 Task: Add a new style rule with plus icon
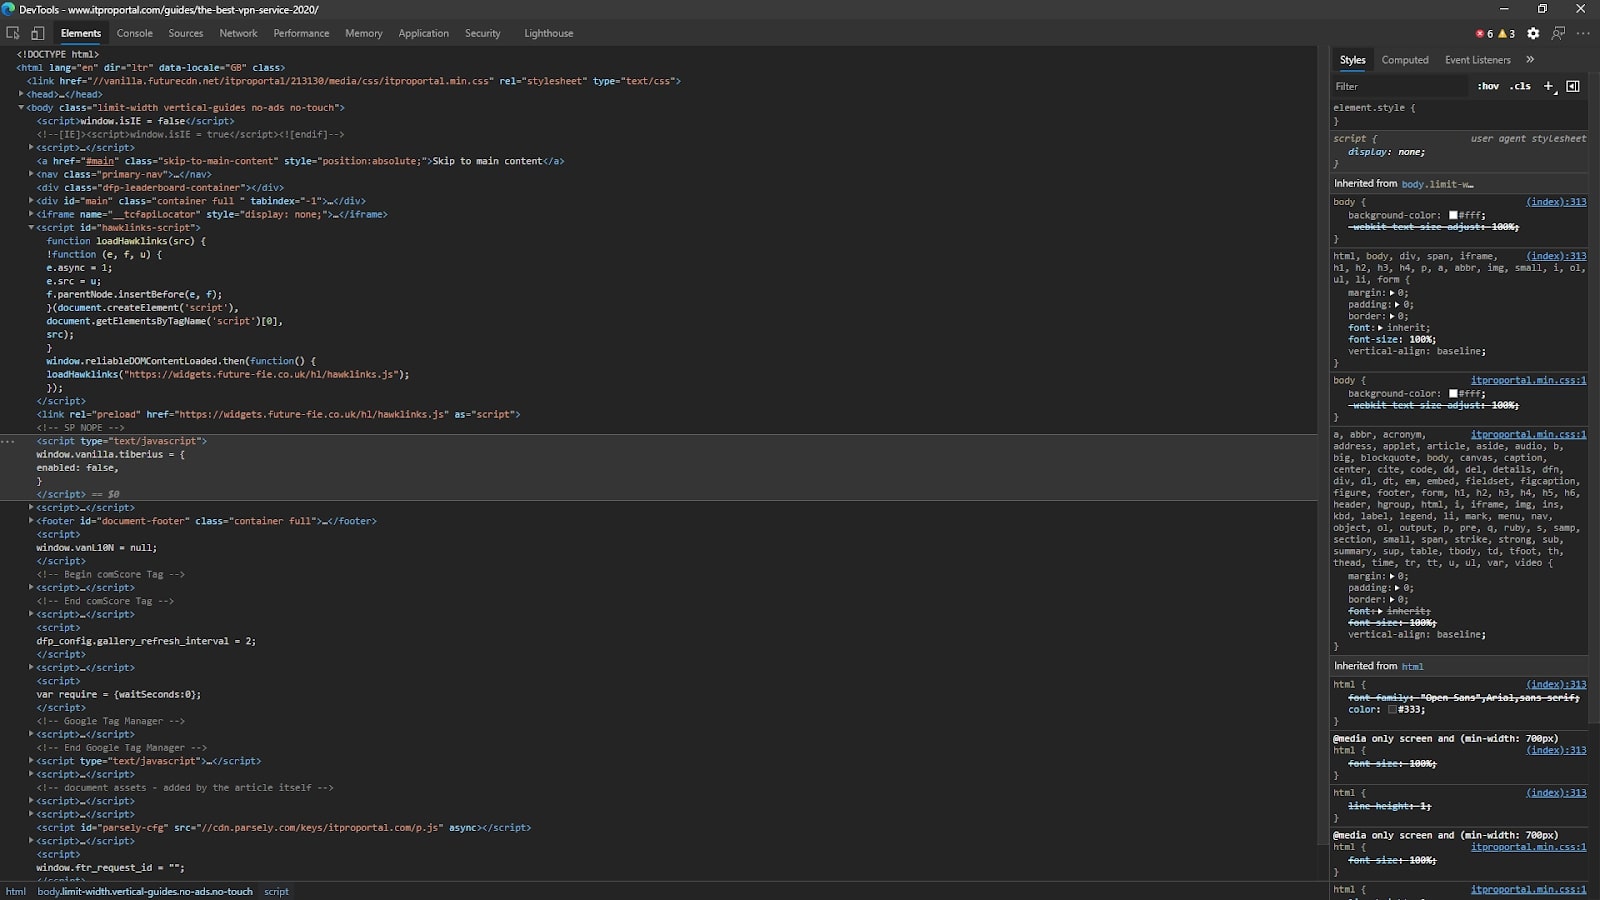[x=1549, y=86]
